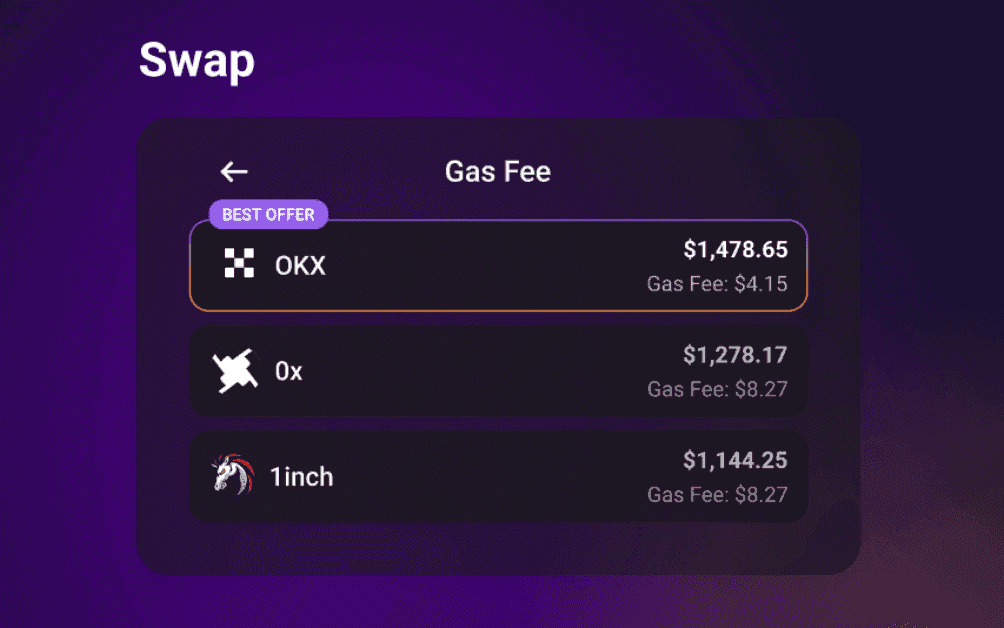Screen dimensions: 1004x628
Task: Click the $1,478.65 amount
Action: click(x=735, y=250)
